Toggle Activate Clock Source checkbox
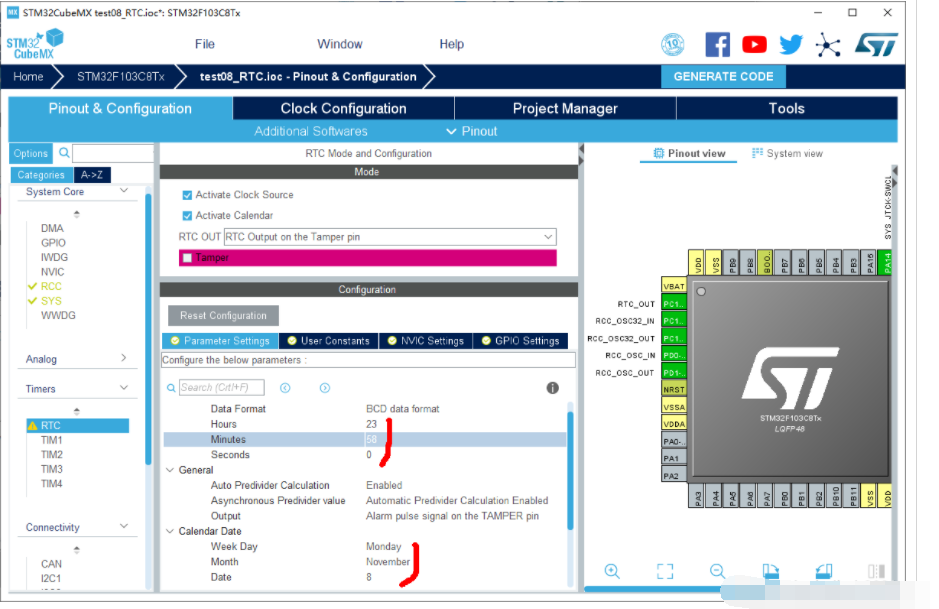Image resolution: width=939 pixels, height=609 pixels. pyautogui.click(x=187, y=195)
